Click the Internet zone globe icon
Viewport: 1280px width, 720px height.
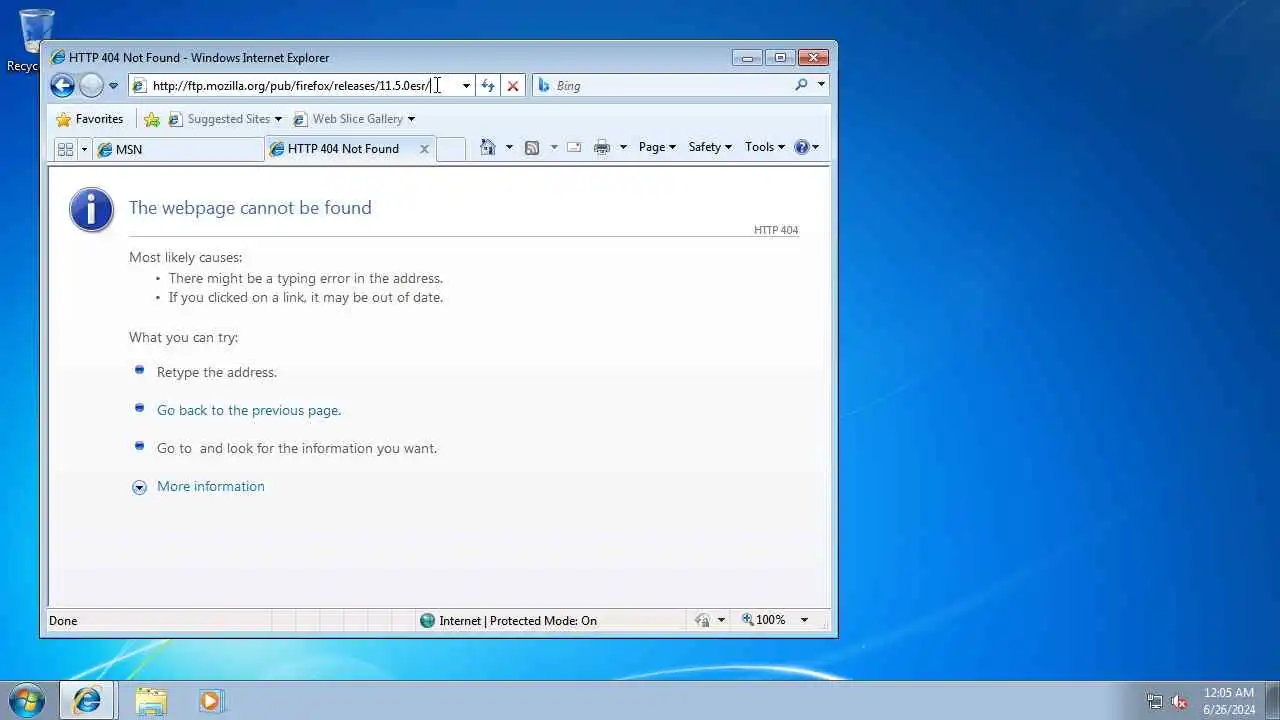[428, 620]
